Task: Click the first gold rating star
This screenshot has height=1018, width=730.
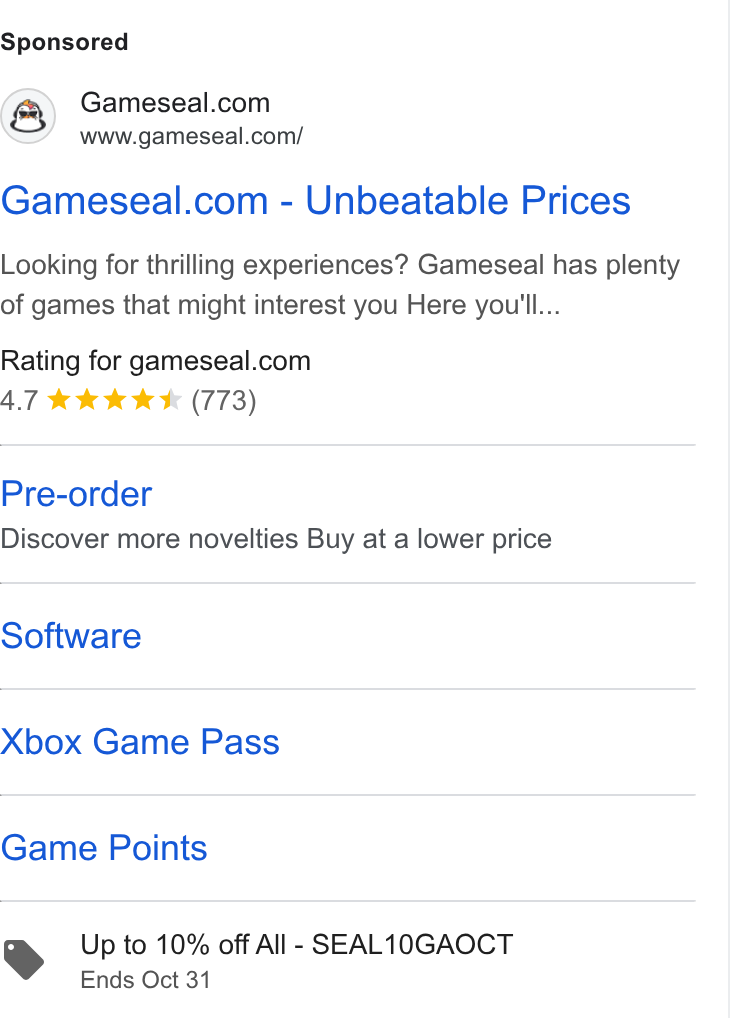Action: click(59, 400)
